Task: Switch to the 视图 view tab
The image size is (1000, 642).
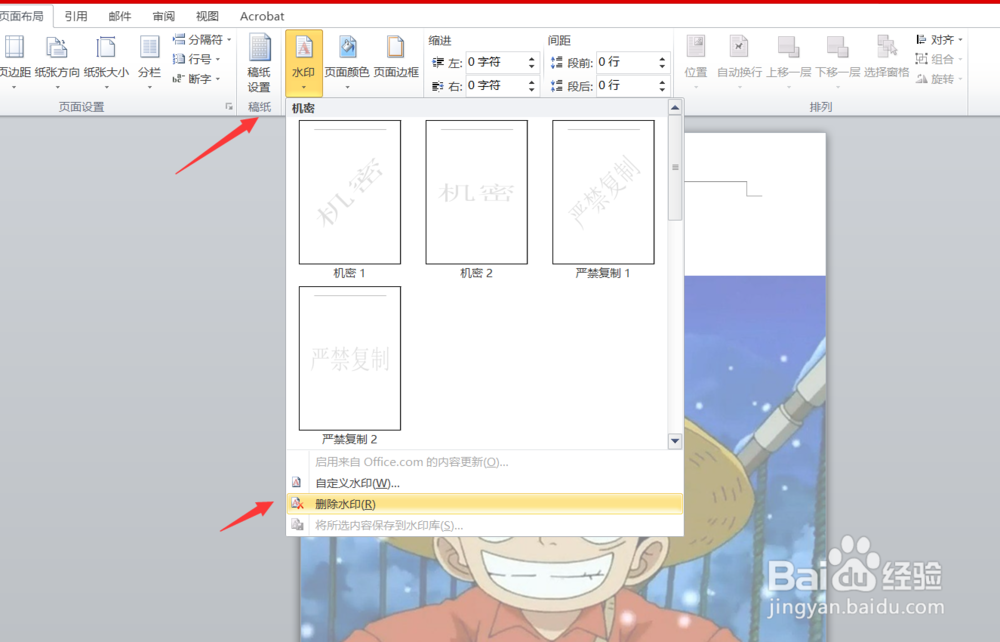Action: tap(207, 16)
